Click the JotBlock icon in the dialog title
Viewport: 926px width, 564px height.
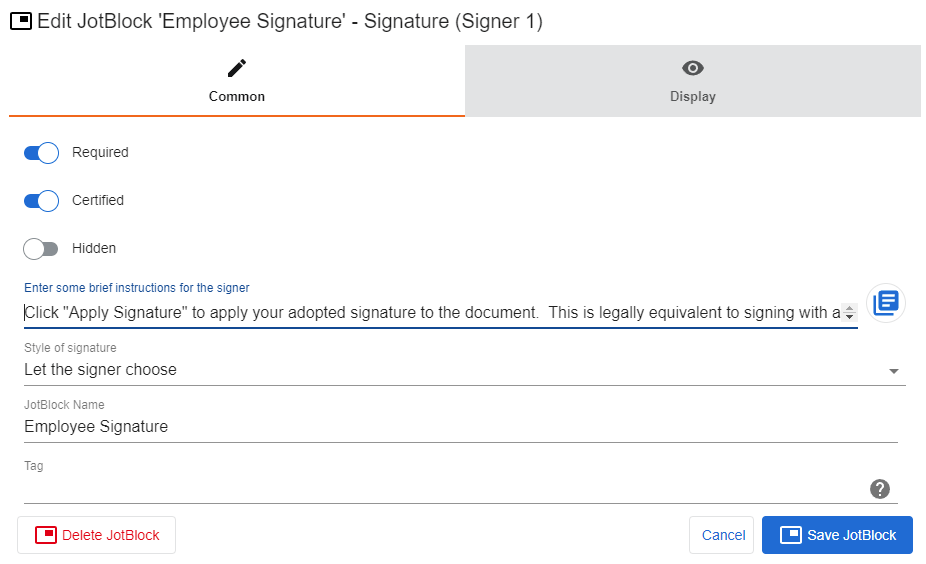[20, 22]
